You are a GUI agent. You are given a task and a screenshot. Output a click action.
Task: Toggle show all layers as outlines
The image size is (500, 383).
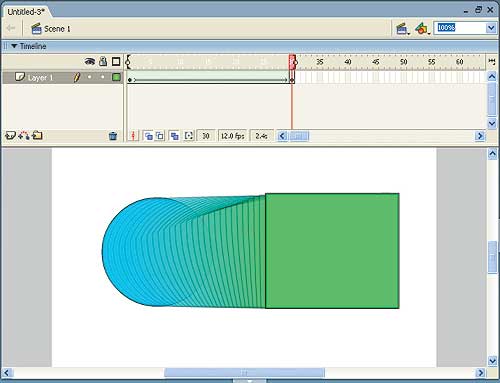coord(116,61)
